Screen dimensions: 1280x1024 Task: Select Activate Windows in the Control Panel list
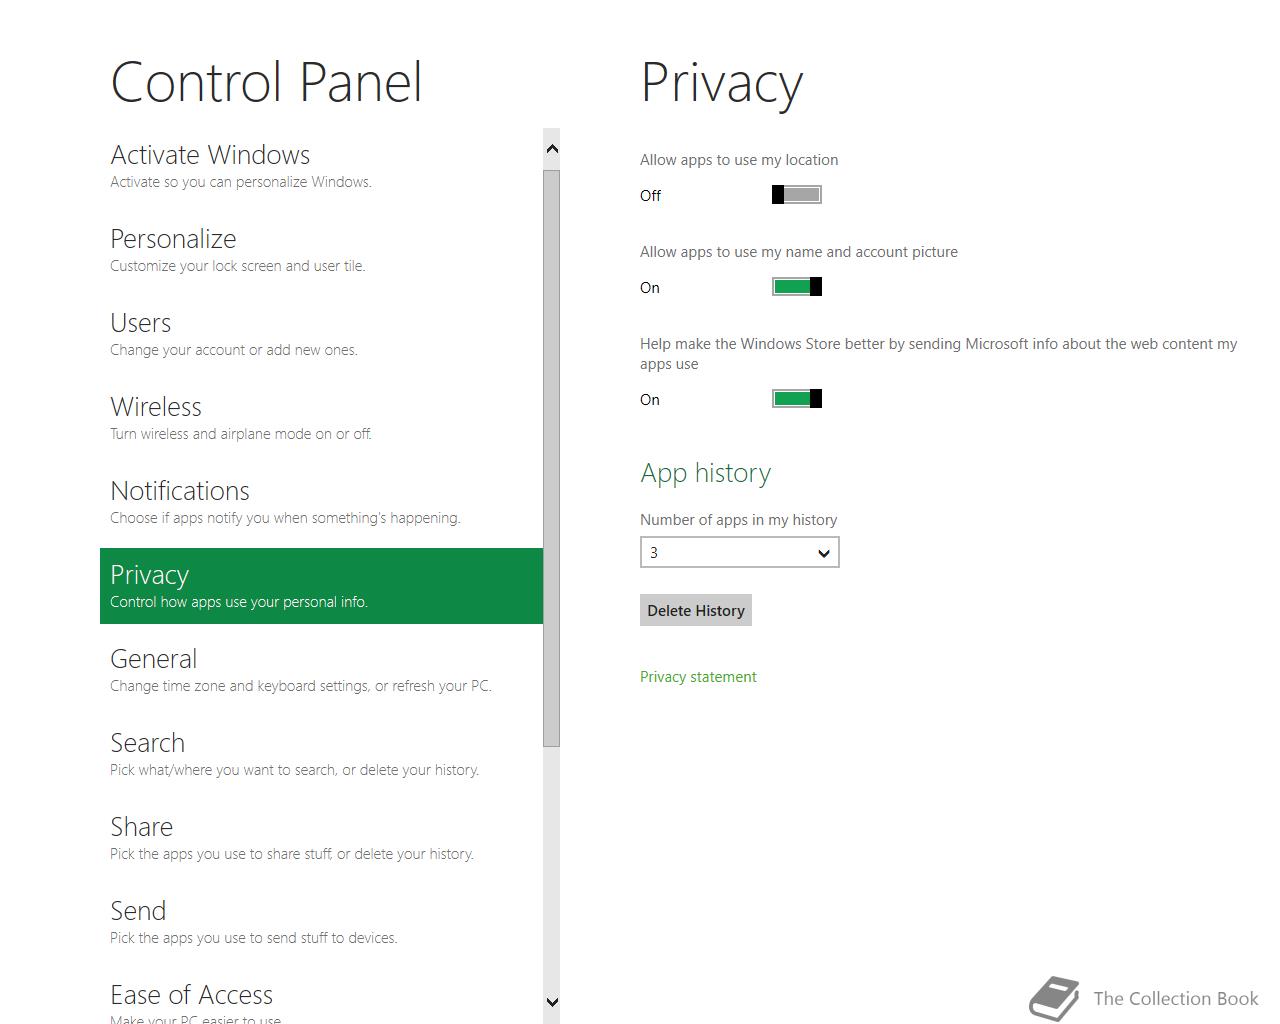coord(321,166)
